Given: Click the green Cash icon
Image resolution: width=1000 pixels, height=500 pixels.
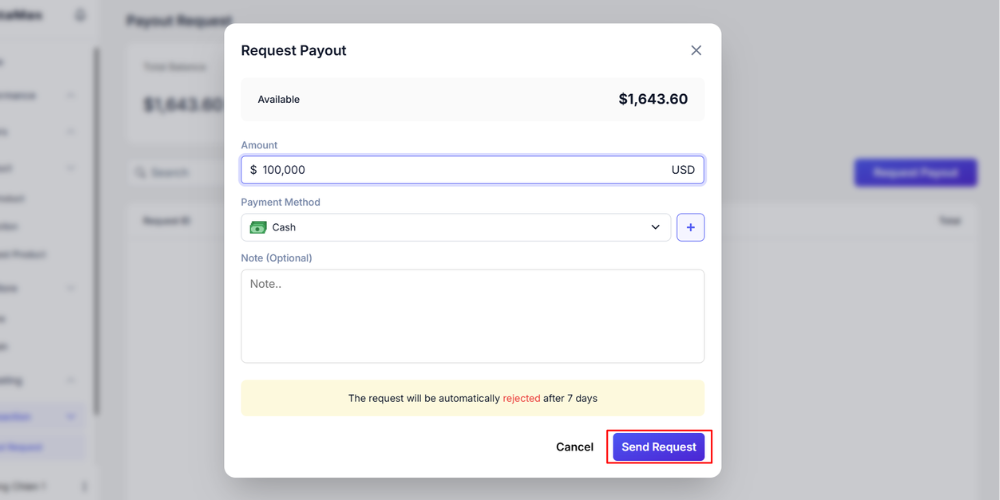Looking at the screenshot, I should point(258,227).
